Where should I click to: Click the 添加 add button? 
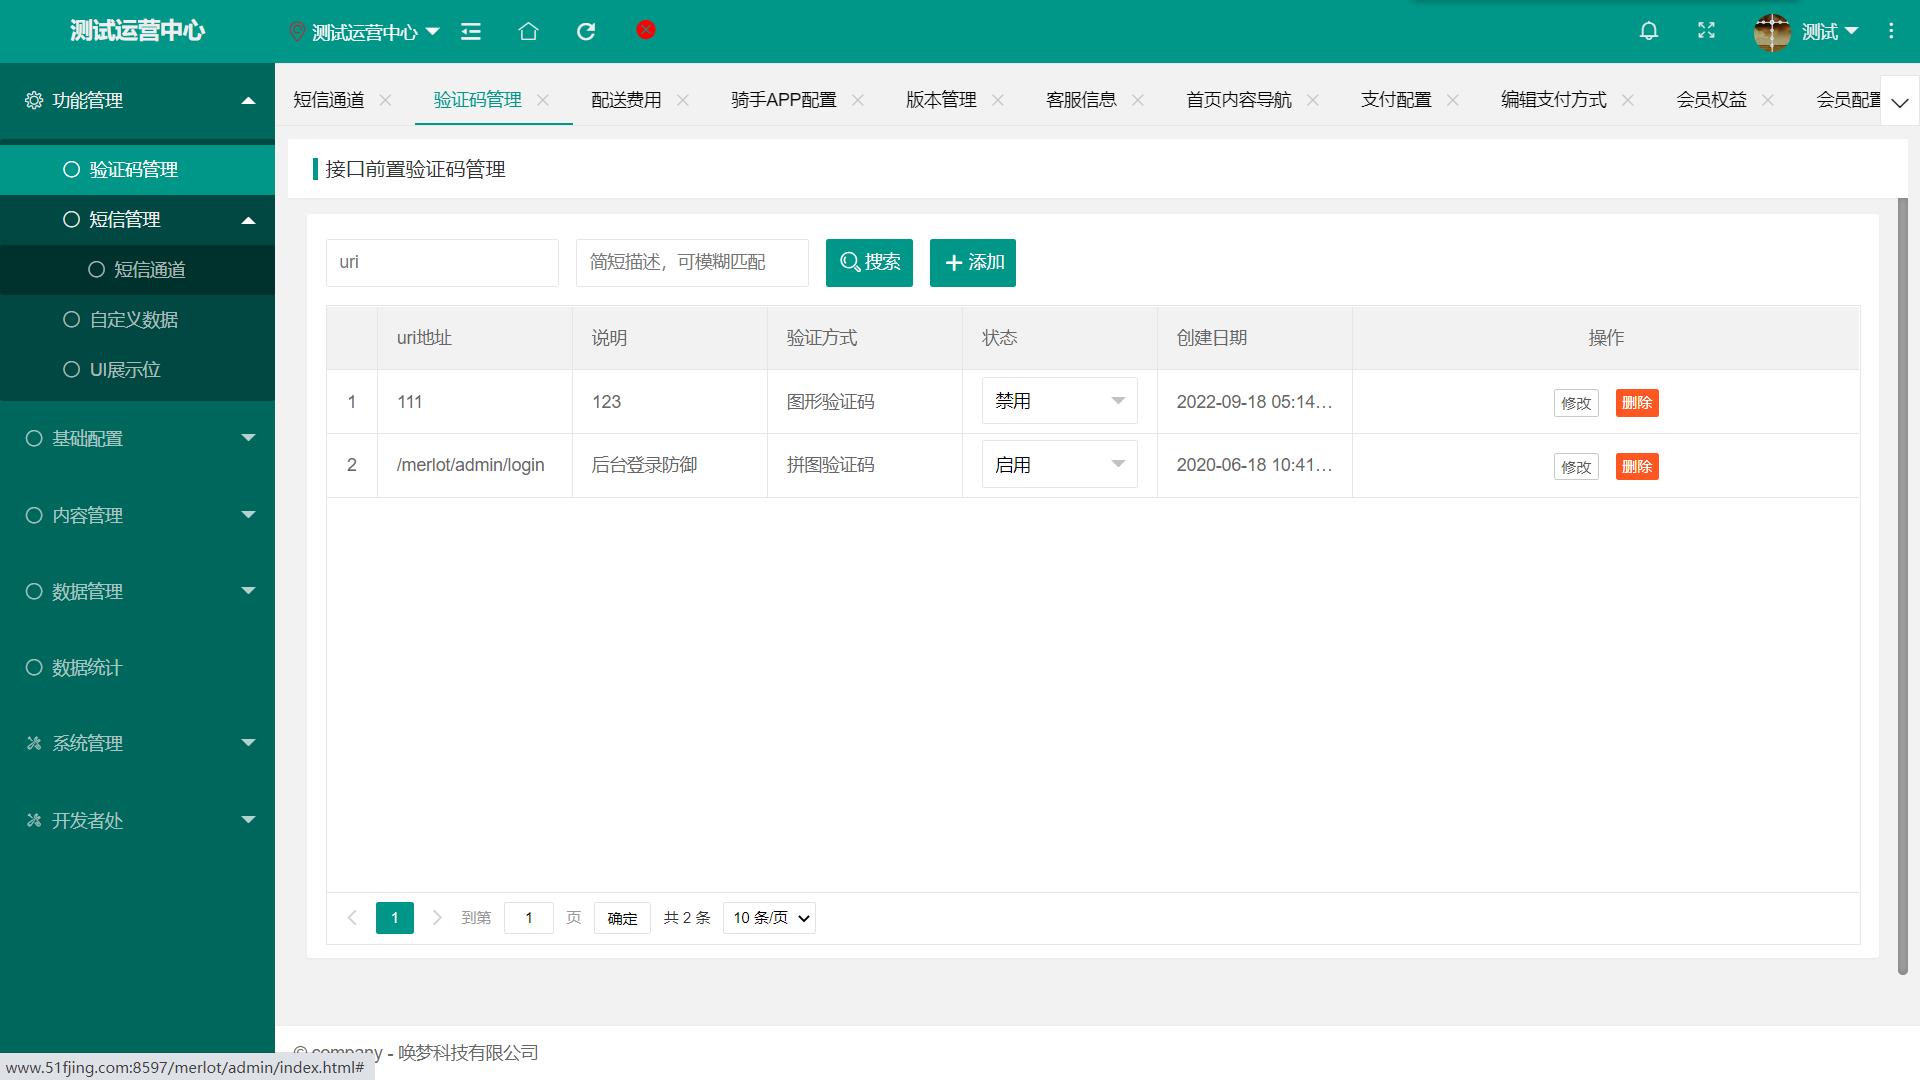(x=973, y=263)
